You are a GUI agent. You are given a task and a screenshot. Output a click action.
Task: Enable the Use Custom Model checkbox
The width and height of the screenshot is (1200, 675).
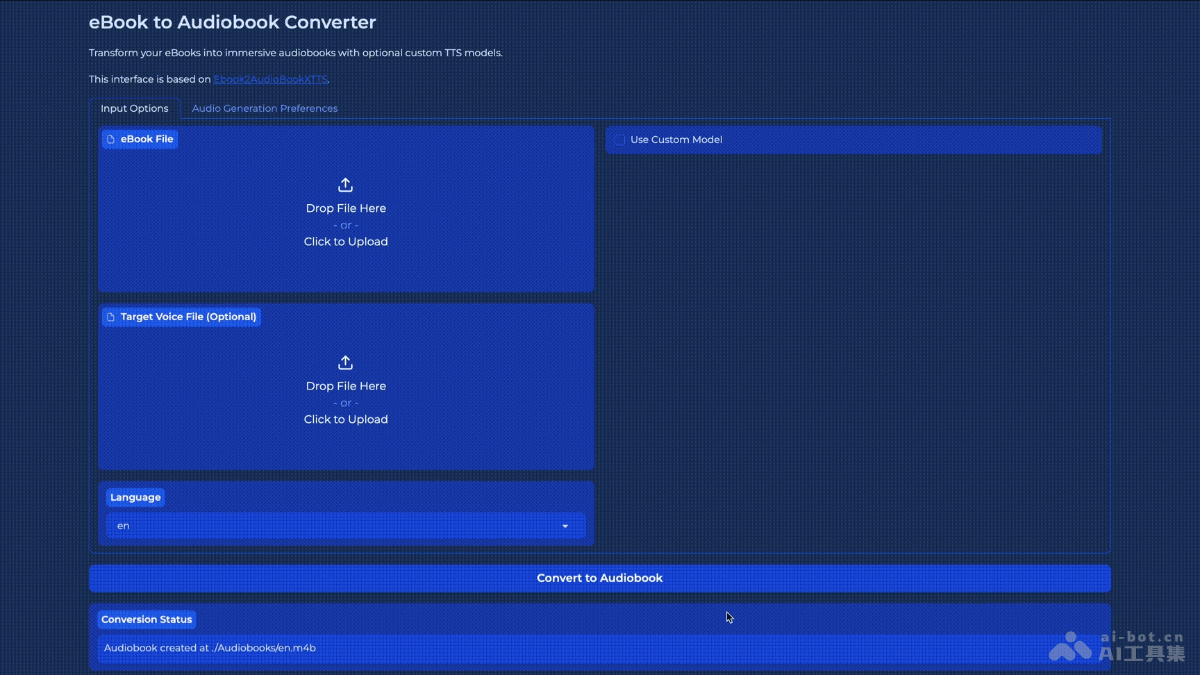point(619,140)
